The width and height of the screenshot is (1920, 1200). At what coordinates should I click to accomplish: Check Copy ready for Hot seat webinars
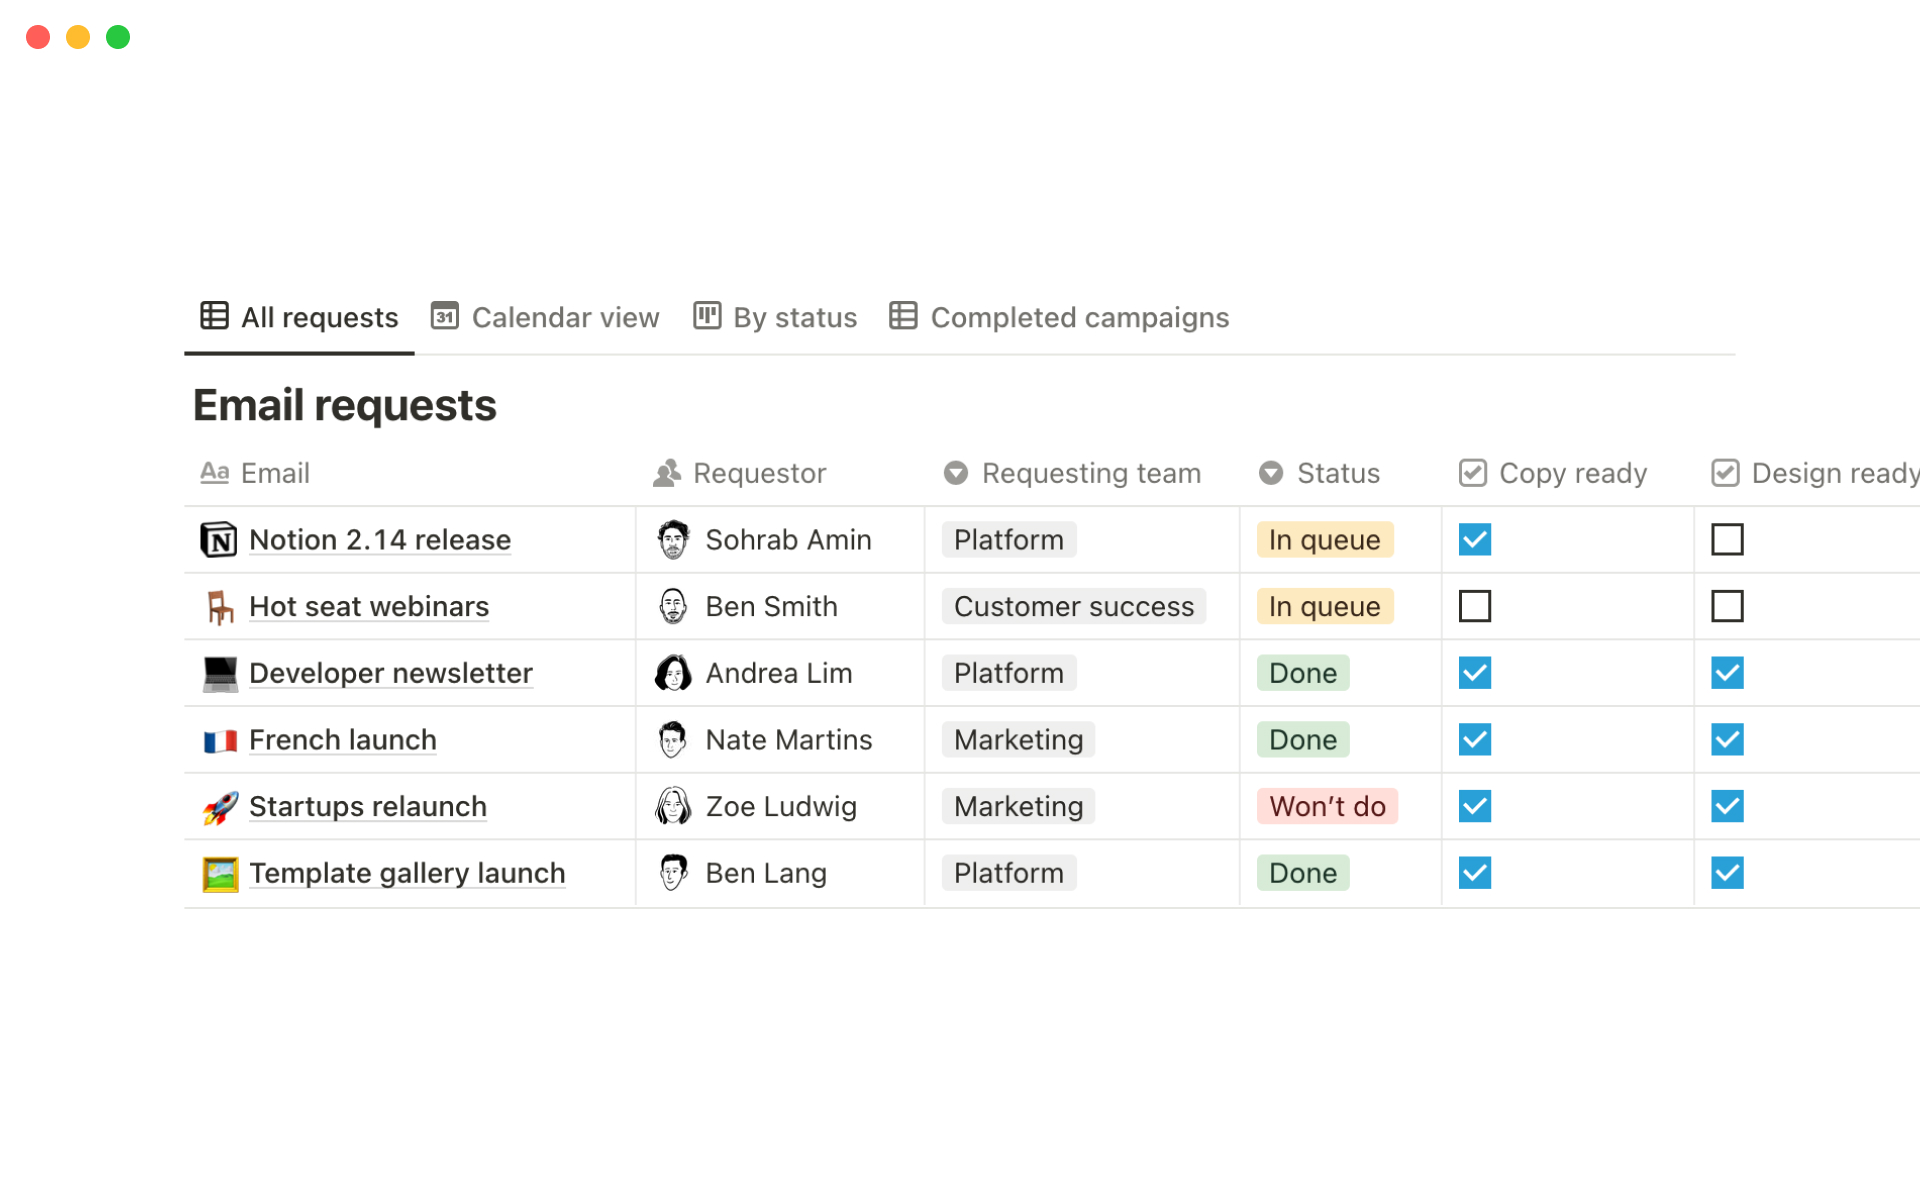point(1474,606)
